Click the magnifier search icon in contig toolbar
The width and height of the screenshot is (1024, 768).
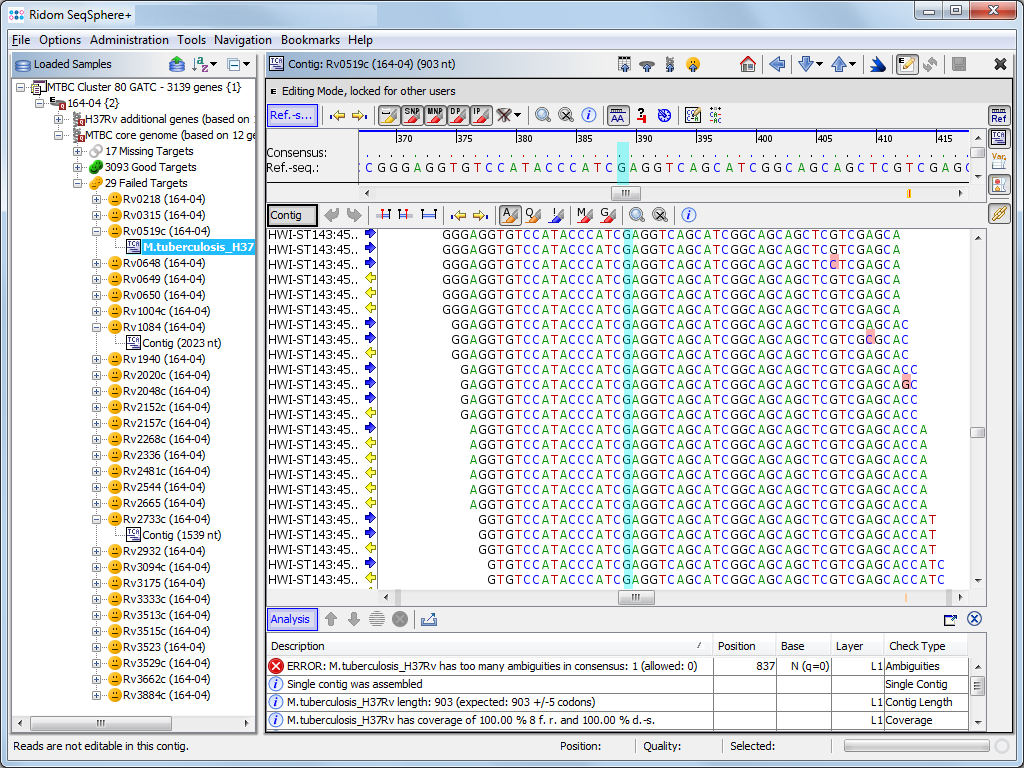[x=636, y=215]
